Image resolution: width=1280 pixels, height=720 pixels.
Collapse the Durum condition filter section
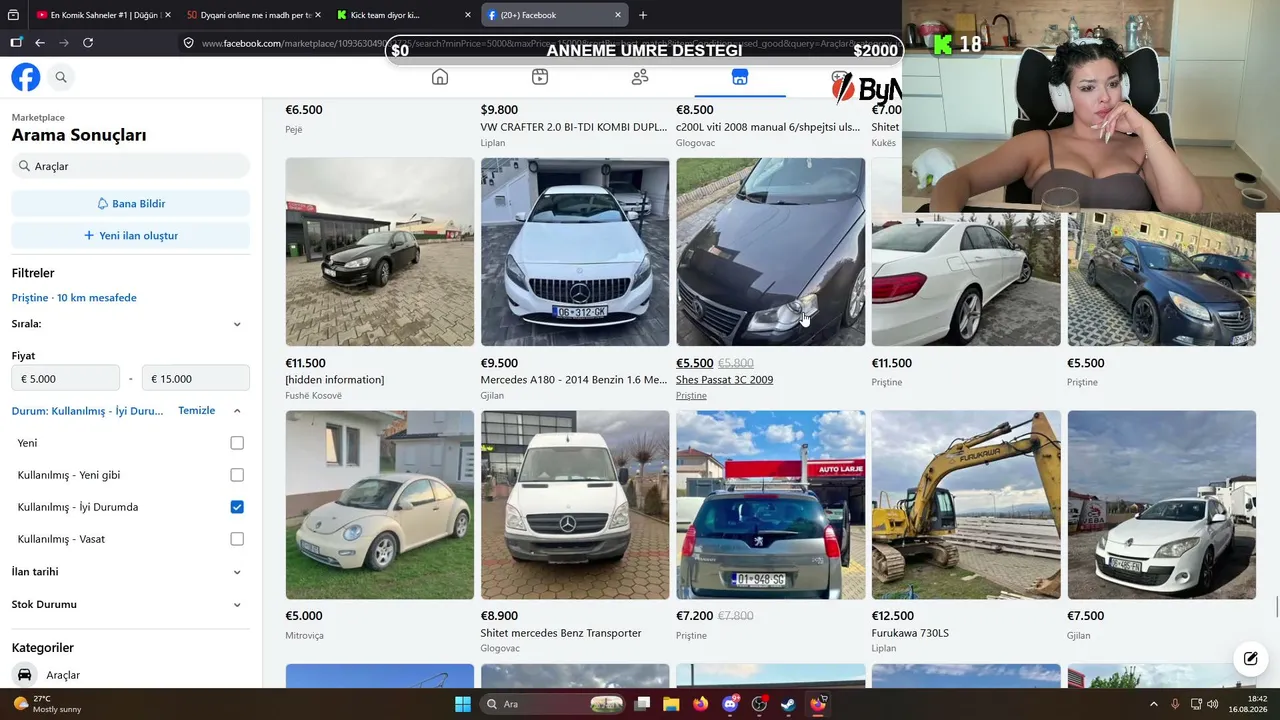pyautogui.click(x=237, y=411)
